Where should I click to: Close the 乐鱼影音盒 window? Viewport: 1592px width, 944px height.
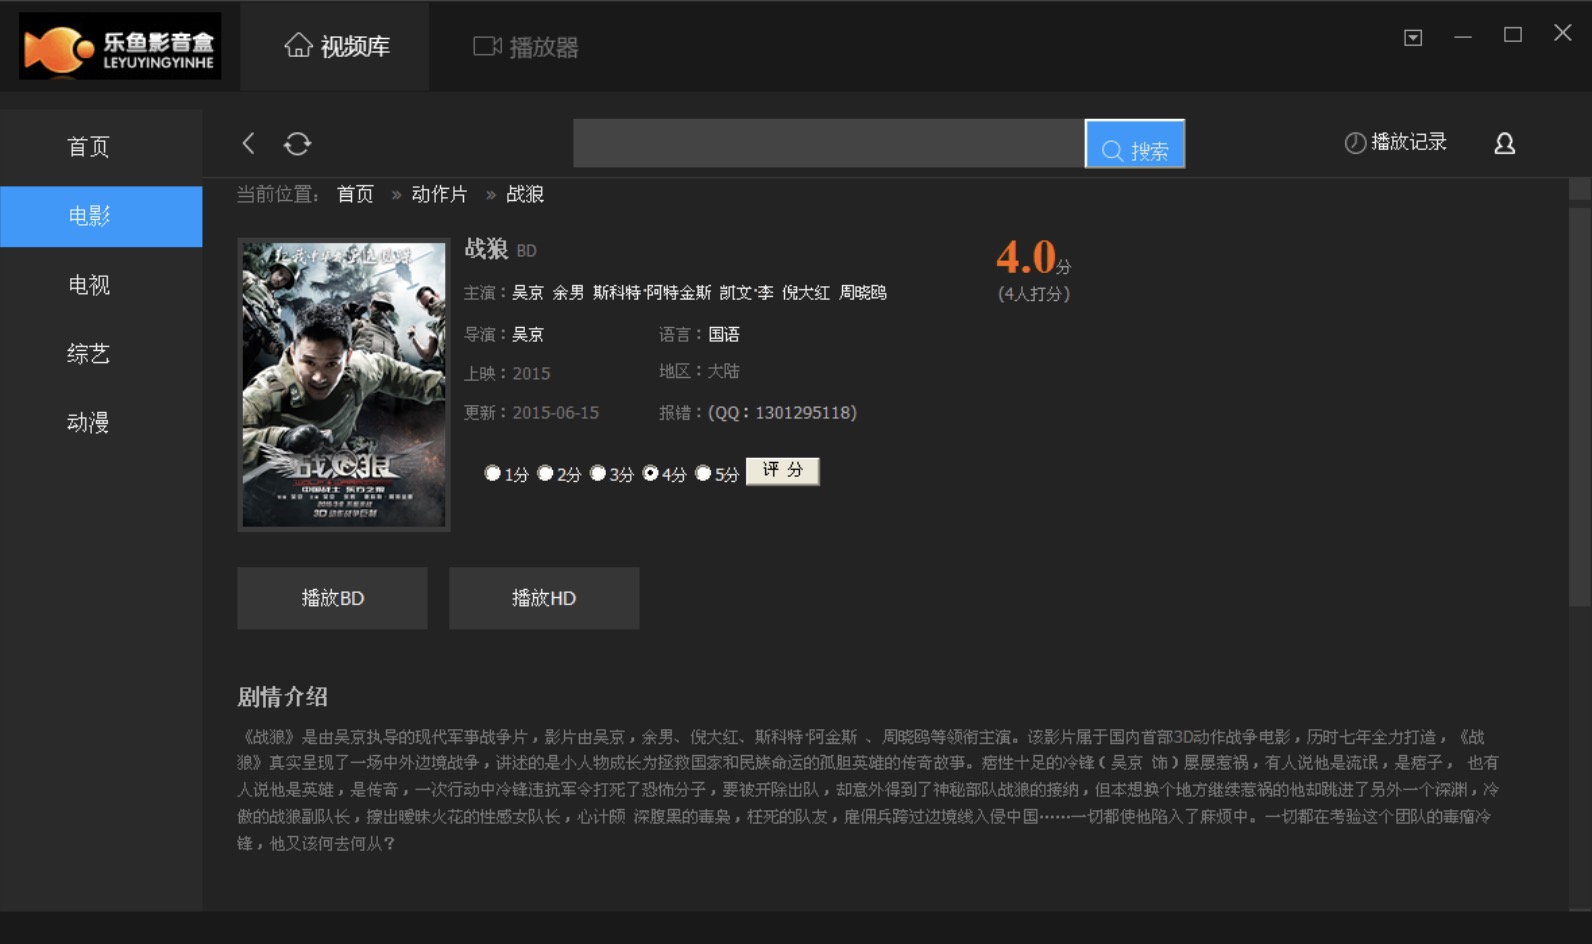(x=1563, y=33)
